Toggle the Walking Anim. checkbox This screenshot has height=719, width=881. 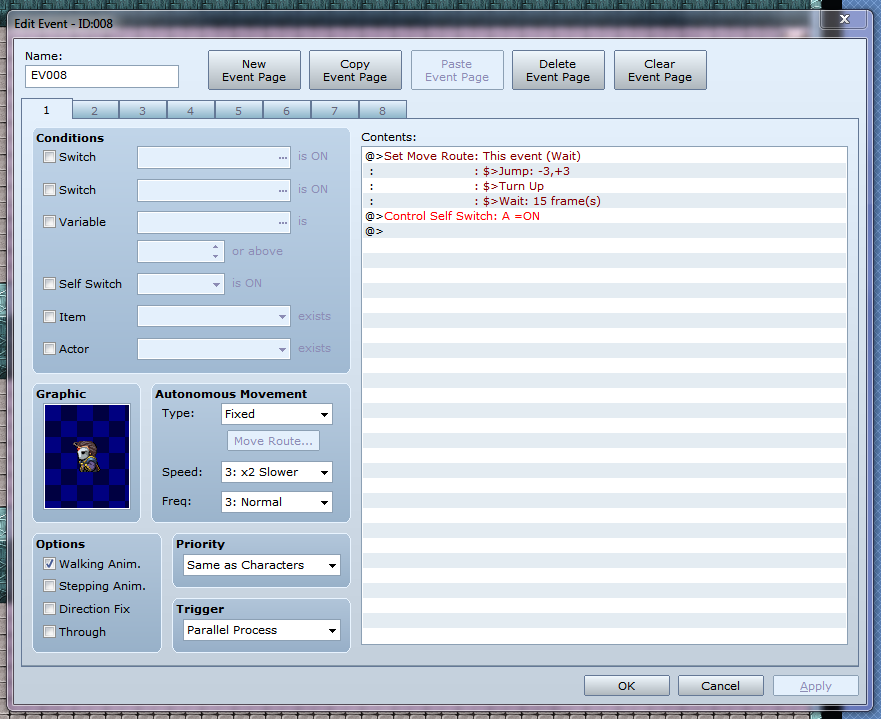point(49,563)
